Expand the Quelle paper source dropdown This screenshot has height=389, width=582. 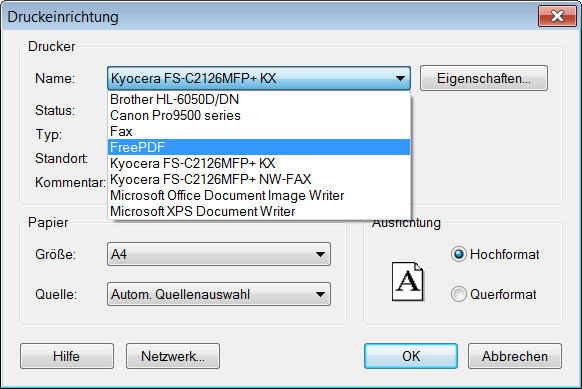[x=219, y=294]
